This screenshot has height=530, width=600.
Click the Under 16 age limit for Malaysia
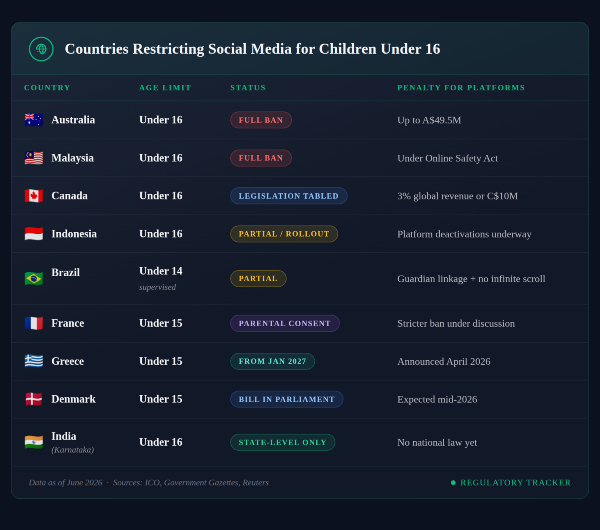coord(161,158)
